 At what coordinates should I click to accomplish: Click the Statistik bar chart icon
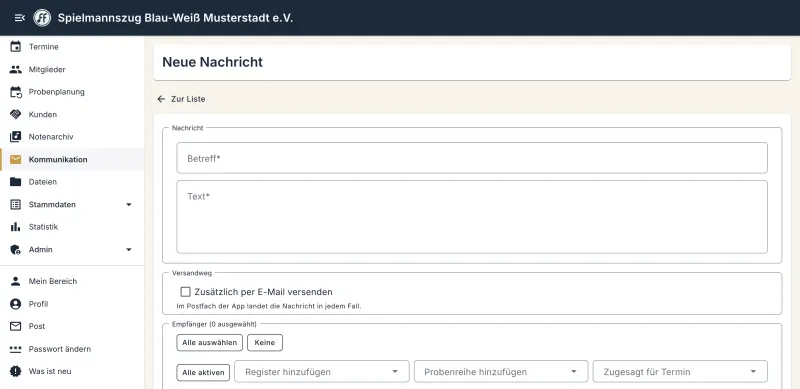click(16, 227)
